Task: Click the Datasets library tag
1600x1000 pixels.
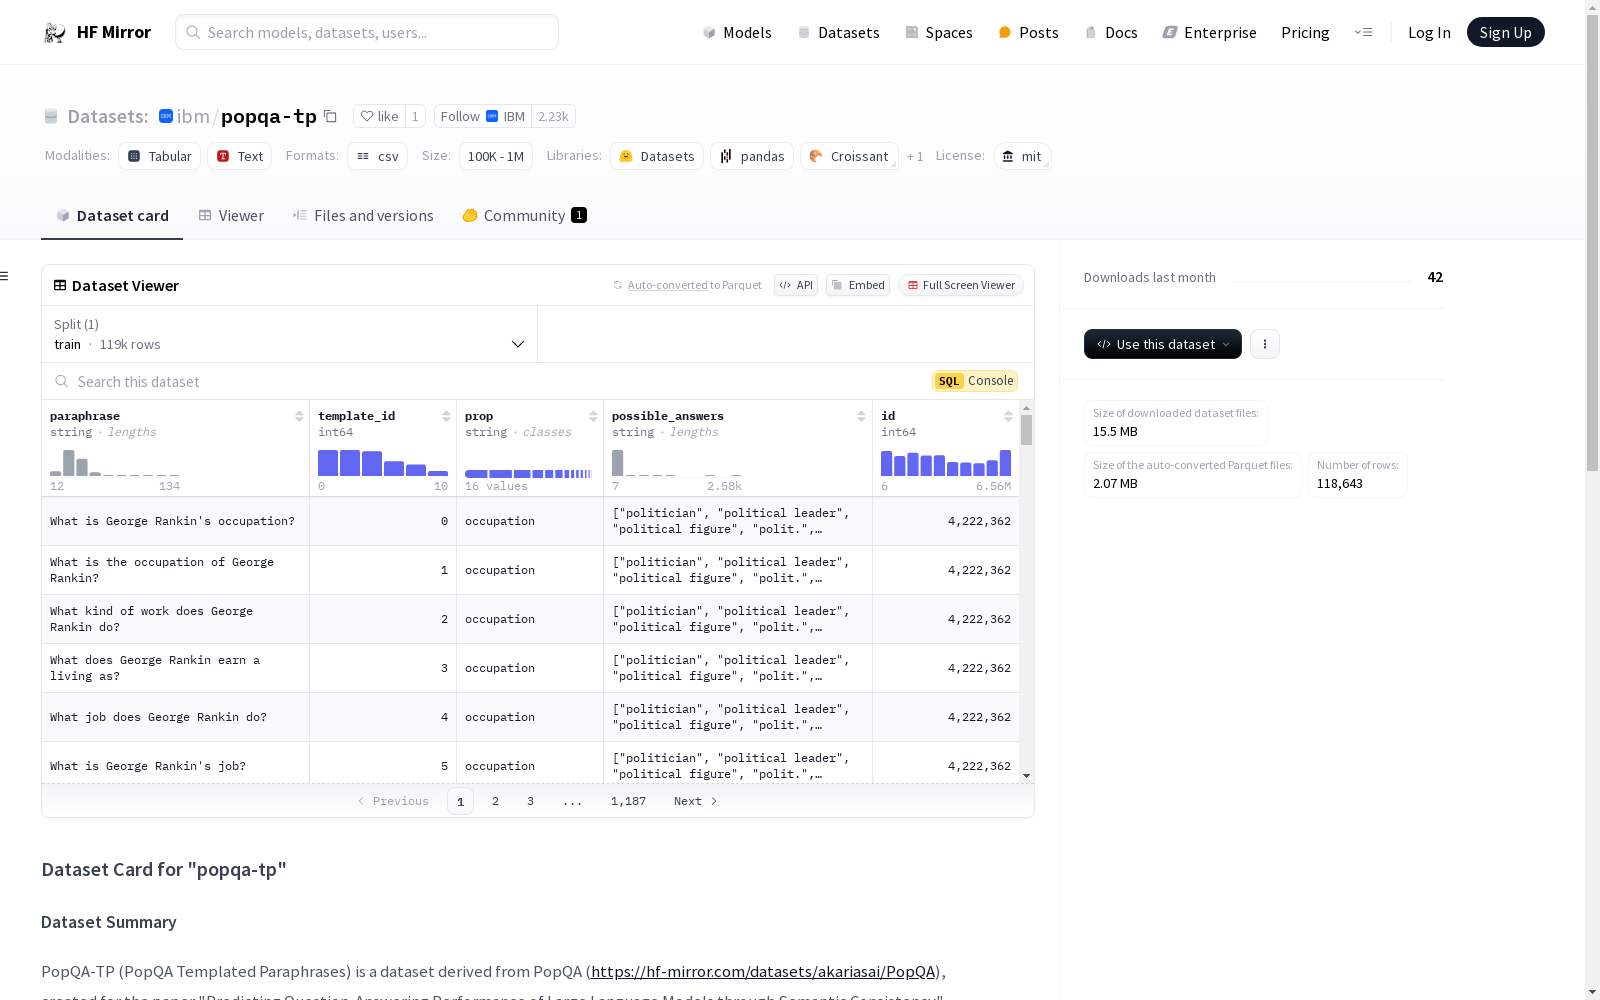Action: [x=657, y=156]
